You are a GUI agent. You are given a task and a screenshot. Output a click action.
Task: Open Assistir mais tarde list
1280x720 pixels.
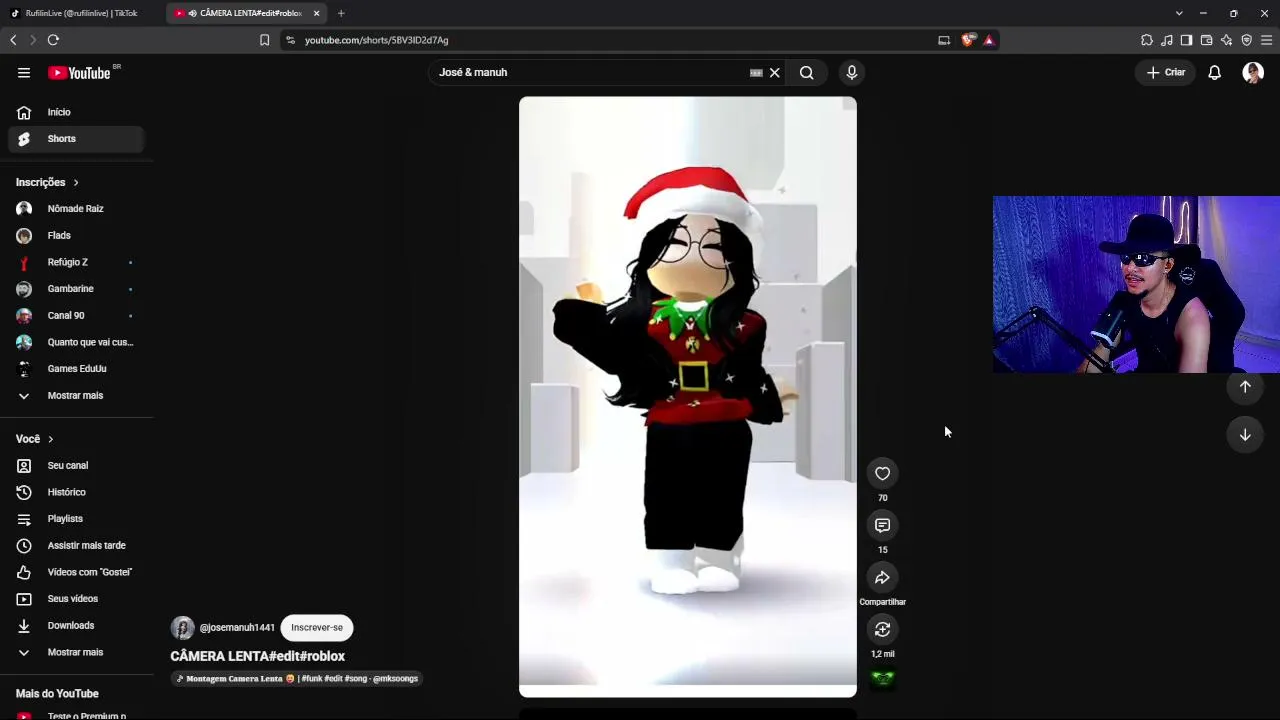(76, 545)
